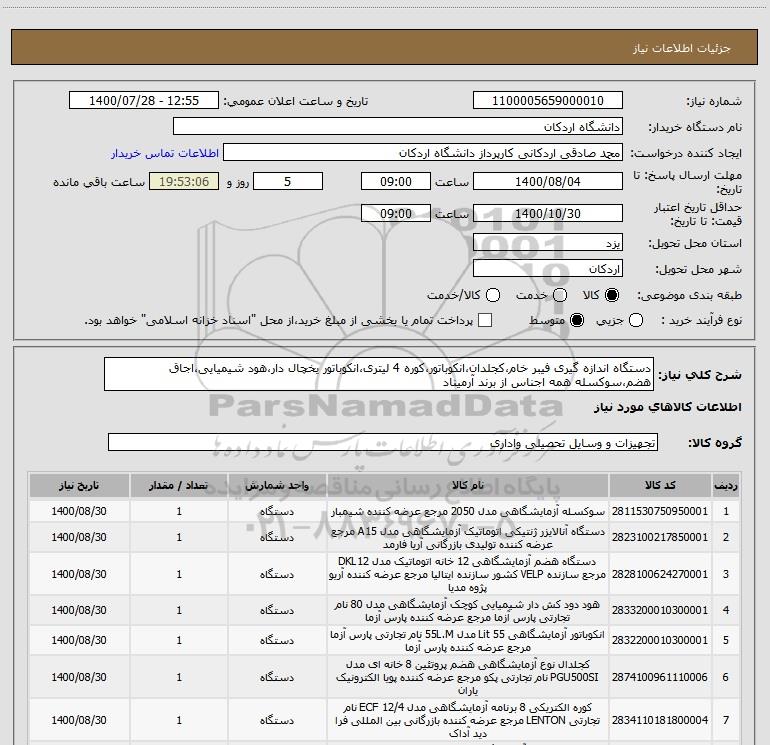Click the آنالایزر ژنتیکی A15 item name
Image resolution: width=770 pixels, height=745 pixels.
(x=468, y=538)
